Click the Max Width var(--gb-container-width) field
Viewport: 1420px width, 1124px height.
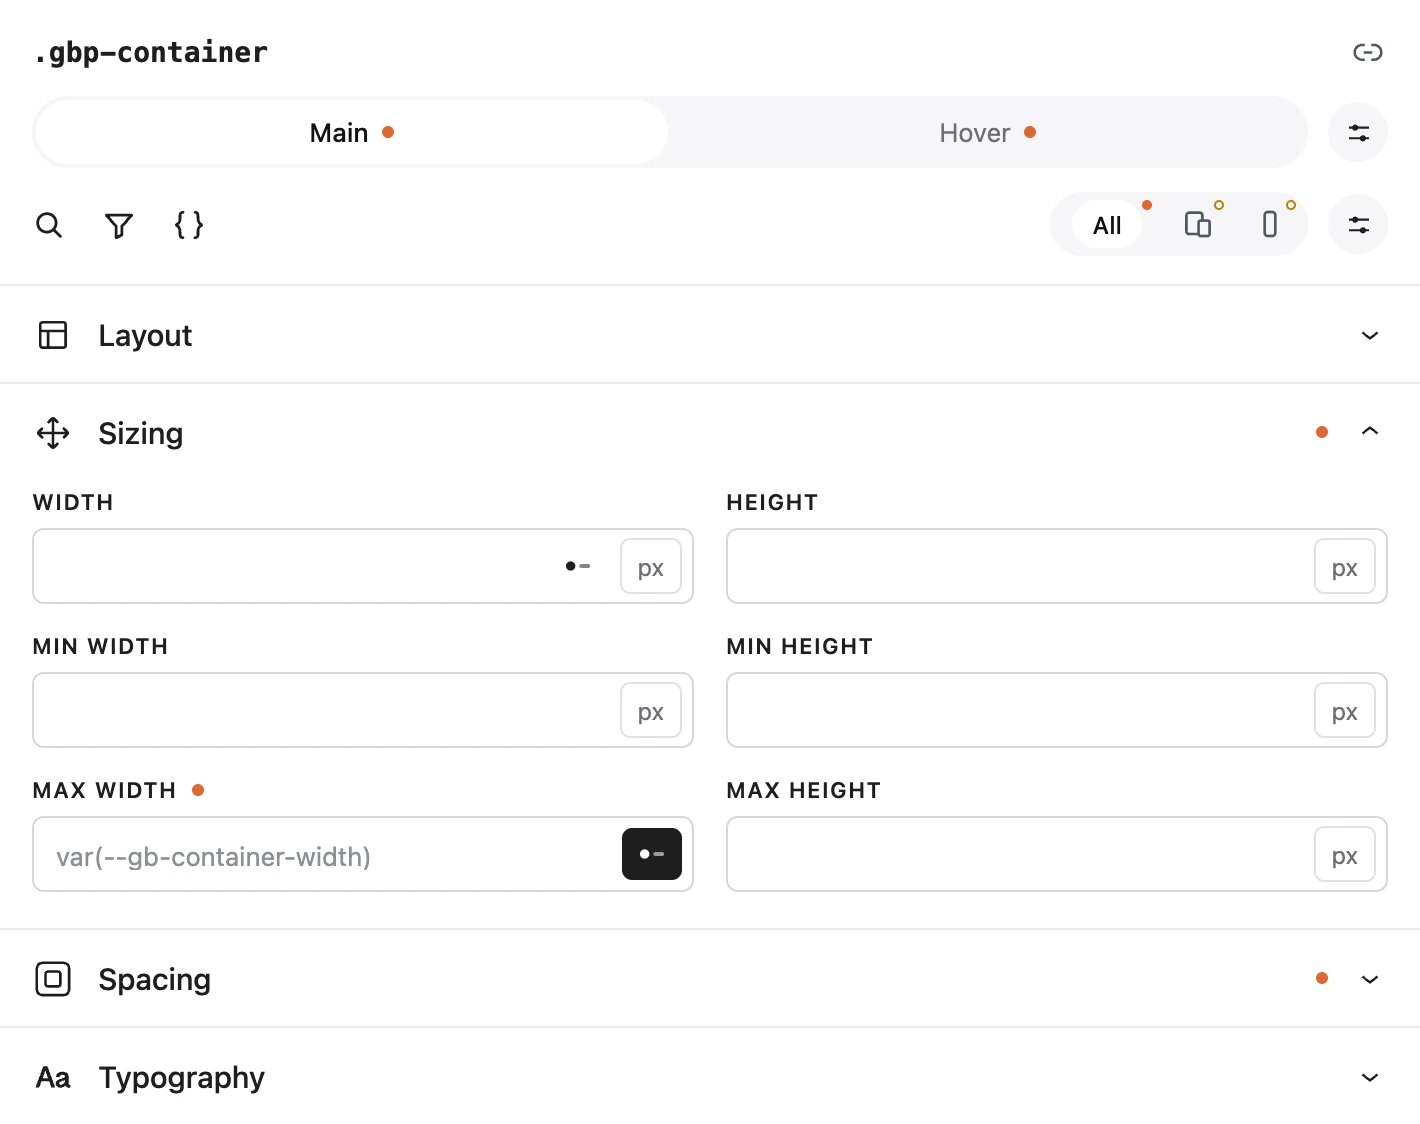(x=363, y=854)
